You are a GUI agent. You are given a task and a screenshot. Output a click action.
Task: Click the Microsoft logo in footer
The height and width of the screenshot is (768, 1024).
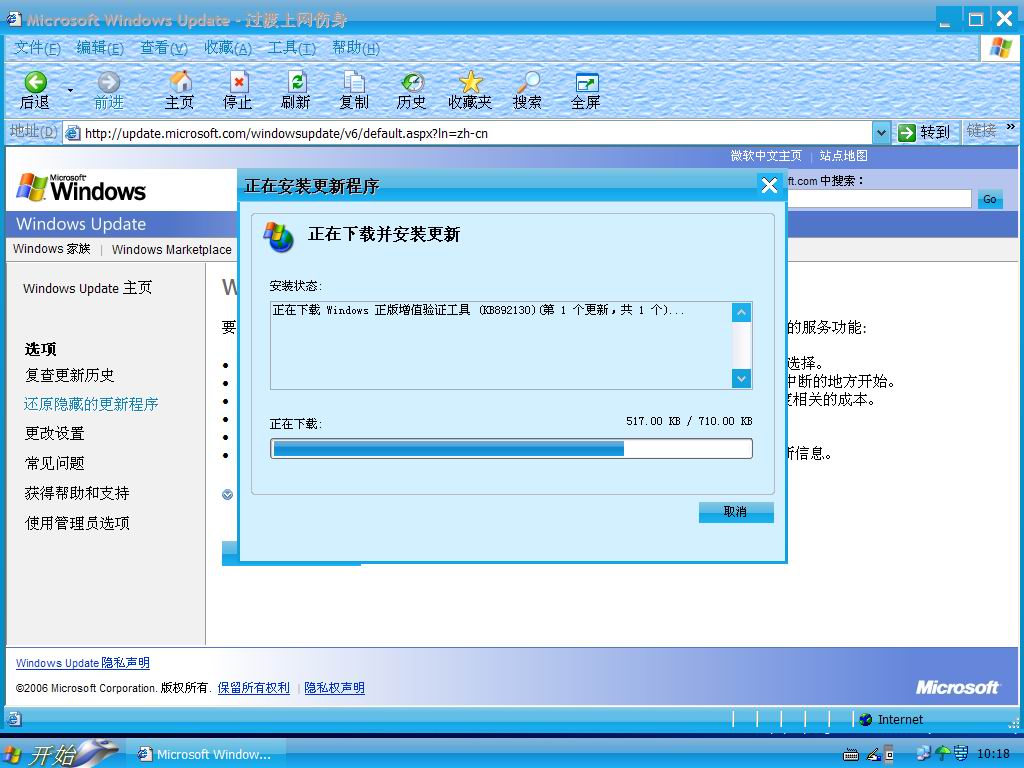pyautogui.click(x=957, y=687)
